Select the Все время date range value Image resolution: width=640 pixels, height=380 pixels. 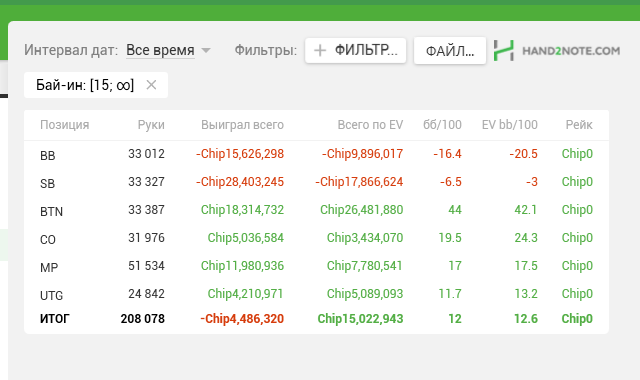click(160, 50)
